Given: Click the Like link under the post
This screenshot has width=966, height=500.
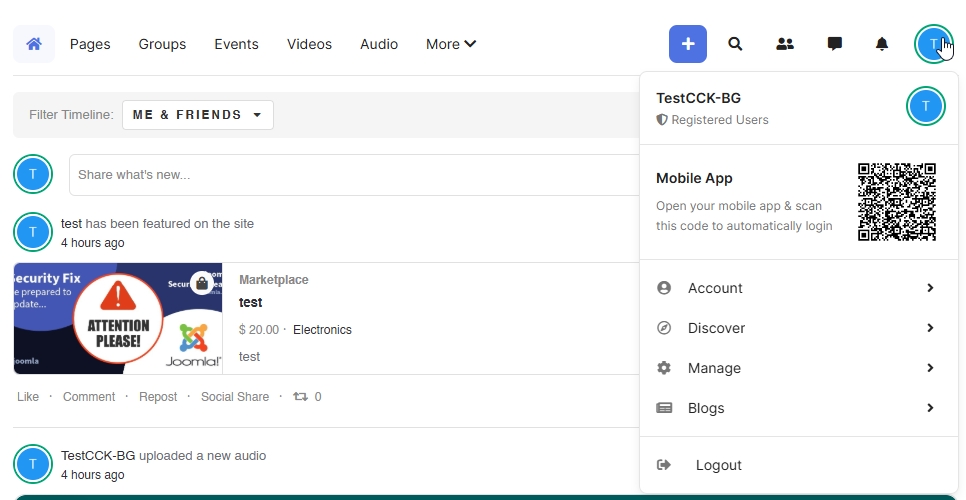Looking at the screenshot, I should [28, 397].
